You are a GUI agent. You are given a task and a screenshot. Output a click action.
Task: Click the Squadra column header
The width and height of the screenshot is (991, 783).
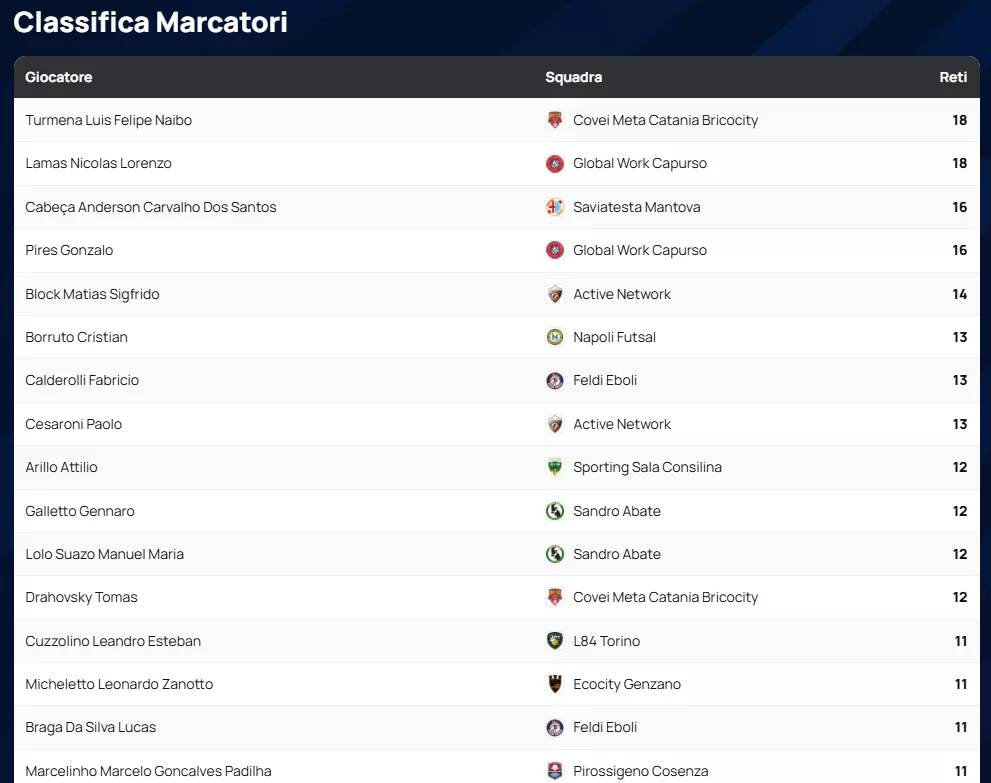click(573, 77)
